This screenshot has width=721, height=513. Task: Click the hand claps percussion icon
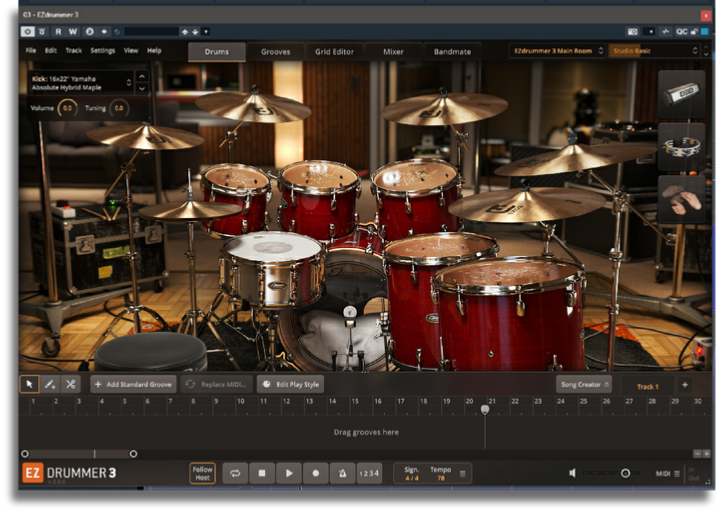(682, 197)
